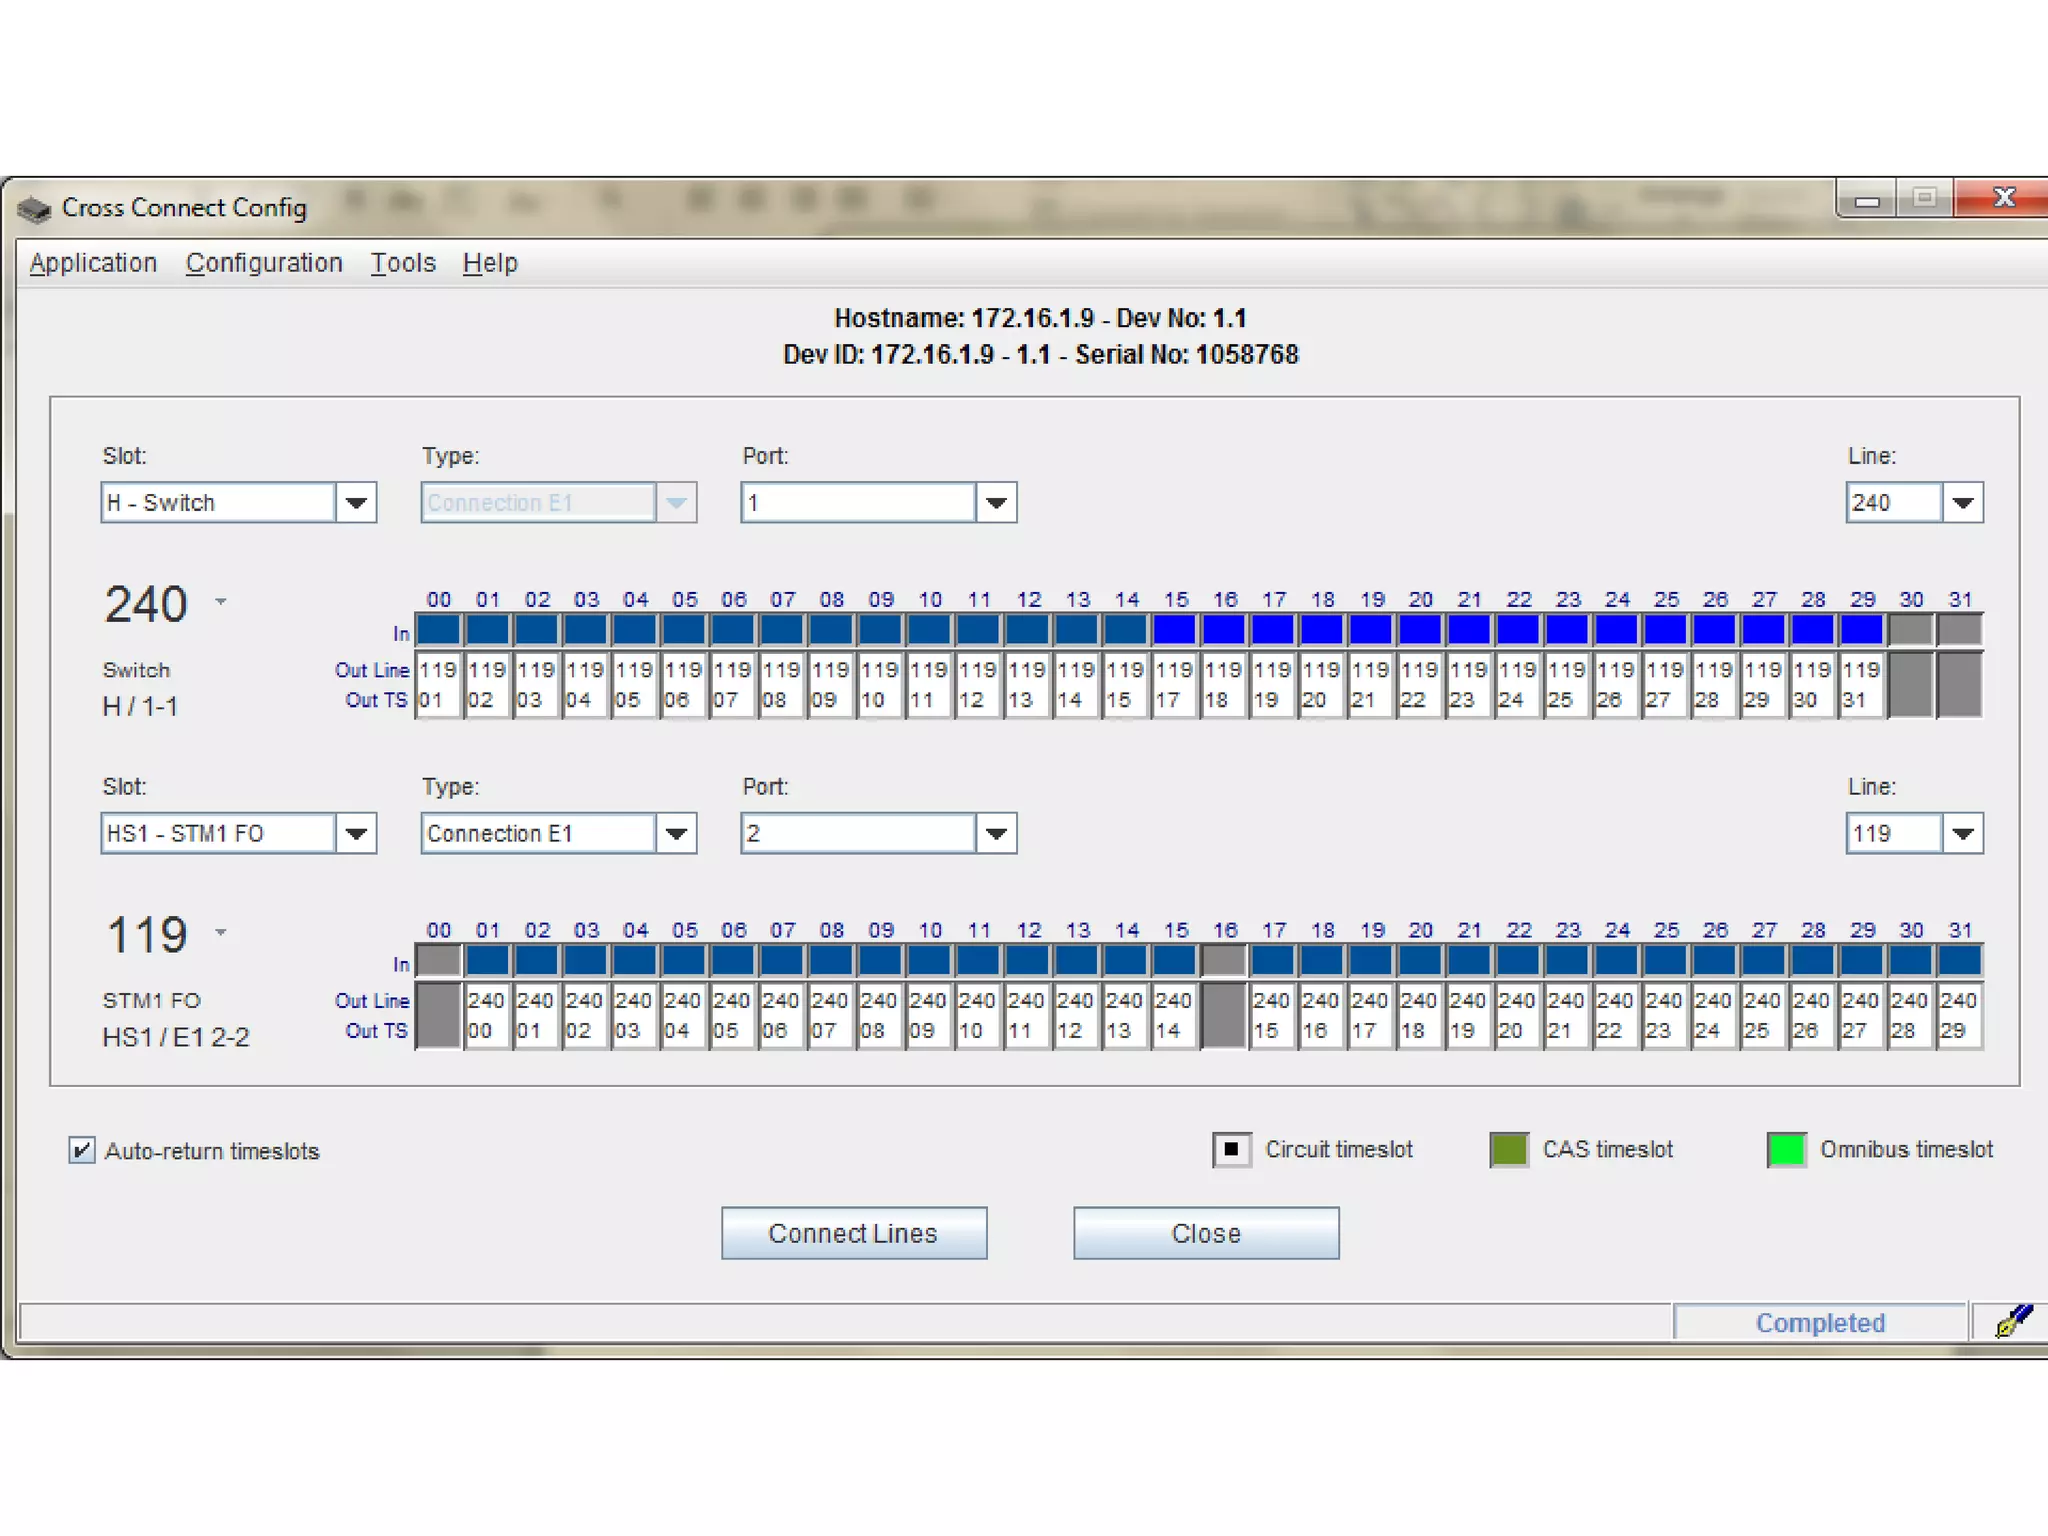
Task: Click the Connect Lines button
Action: pyautogui.click(x=853, y=1233)
